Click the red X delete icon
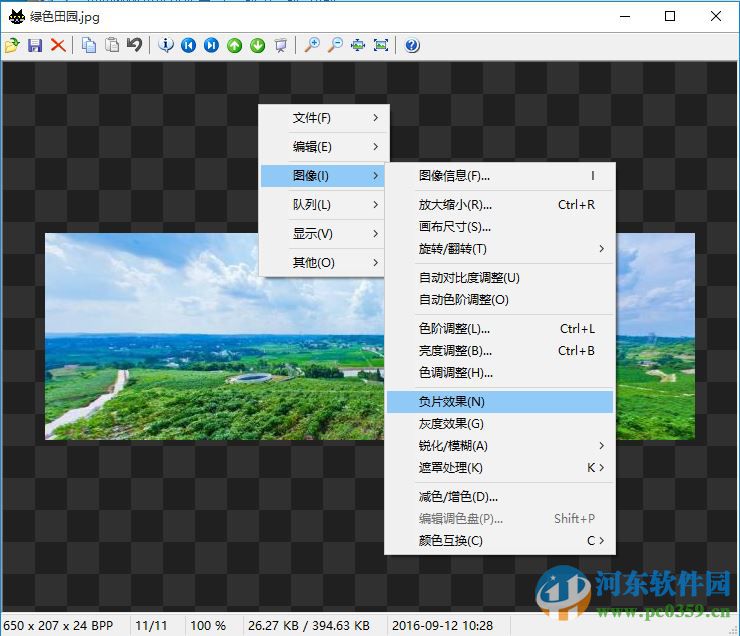This screenshot has width=740, height=636. pyautogui.click(x=58, y=45)
